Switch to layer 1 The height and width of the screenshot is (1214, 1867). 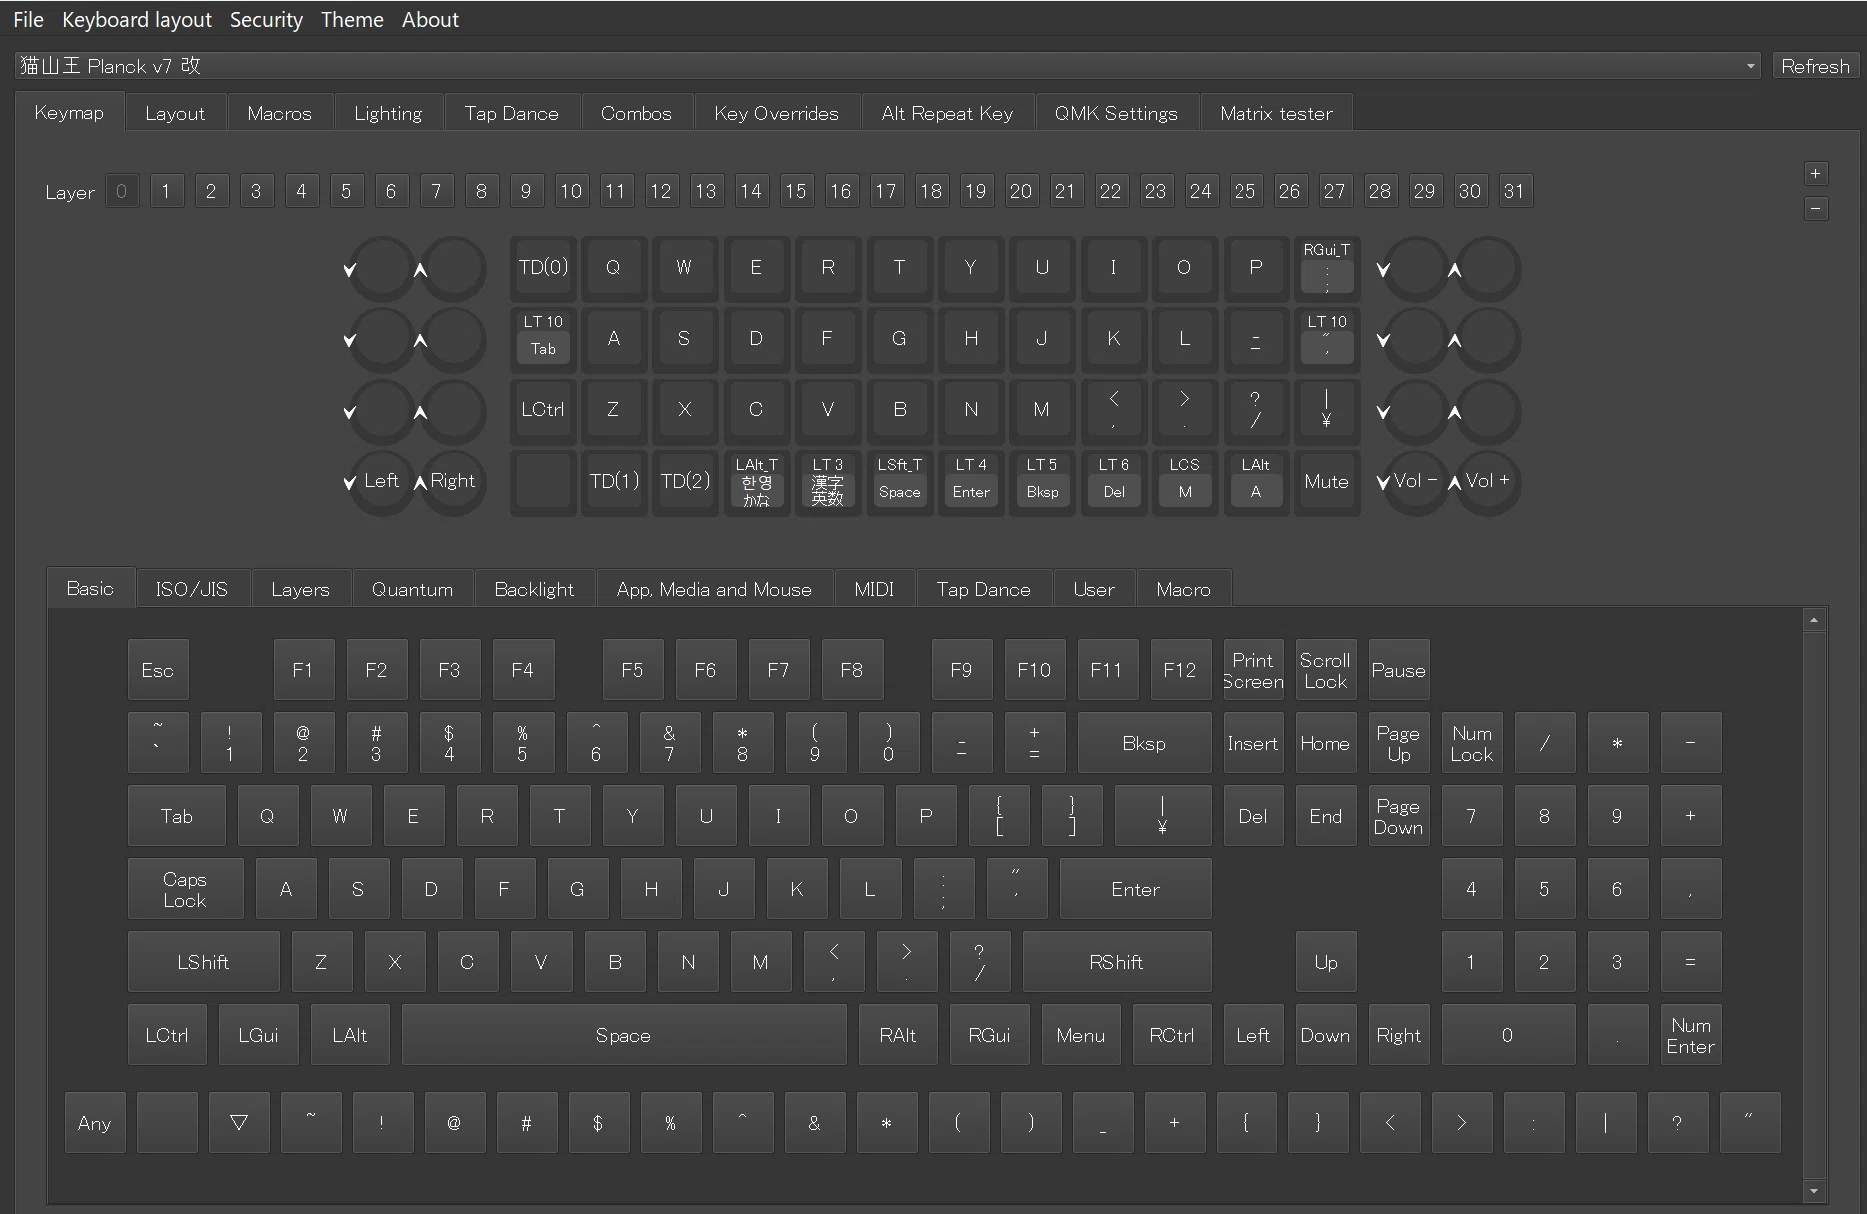(166, 191)
